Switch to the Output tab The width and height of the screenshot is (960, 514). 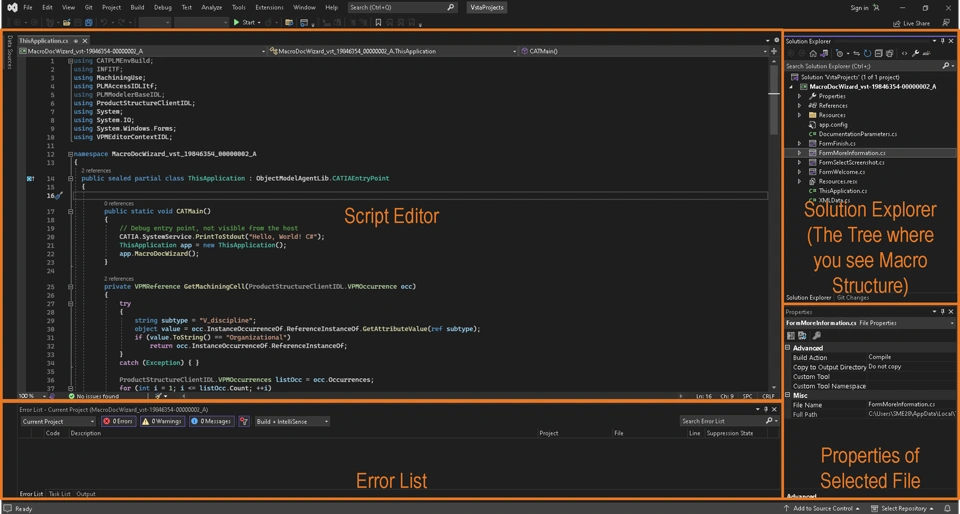click(86, 494)
